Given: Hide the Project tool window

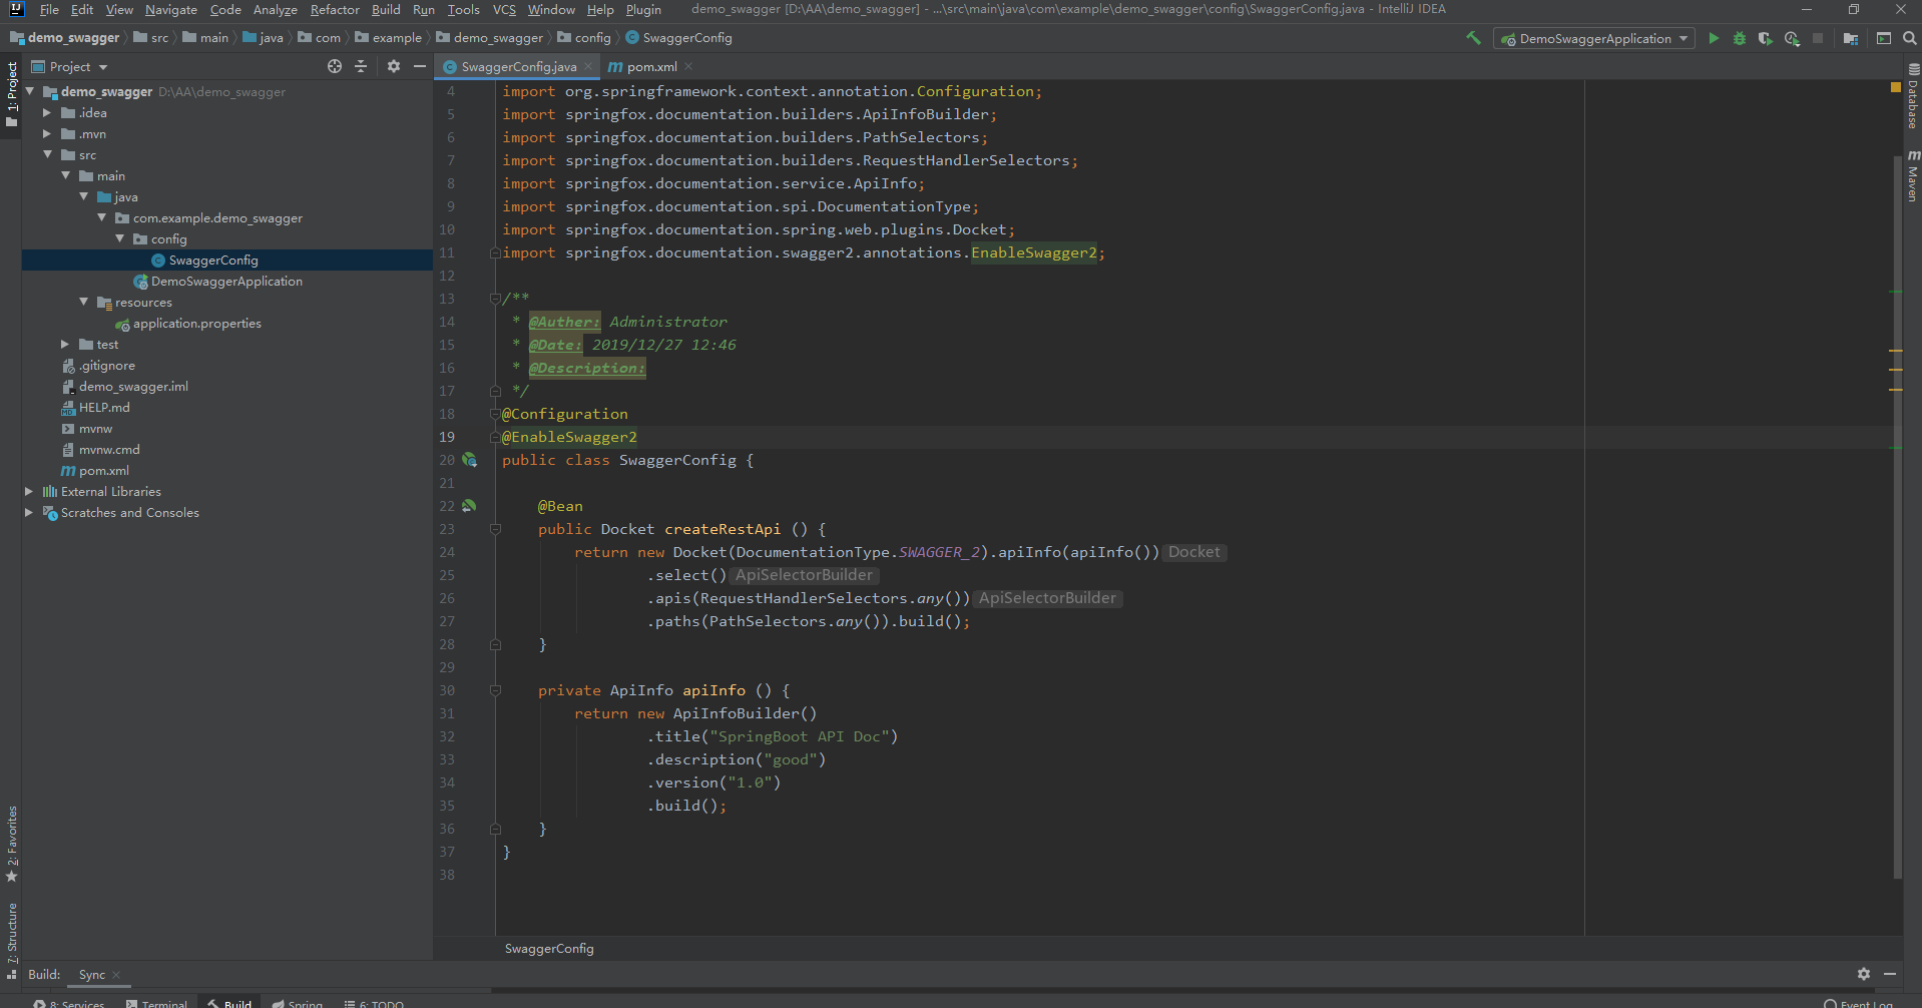Looking at the screenshot, I should coord(420,66).
